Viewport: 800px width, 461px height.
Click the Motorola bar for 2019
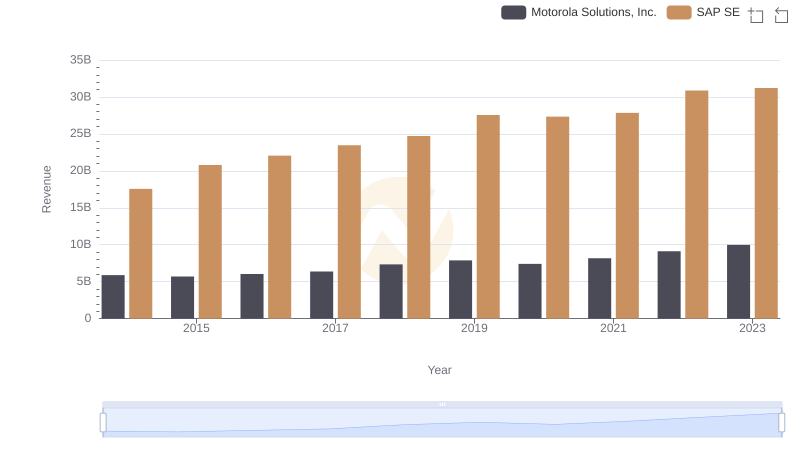(461, 290)
